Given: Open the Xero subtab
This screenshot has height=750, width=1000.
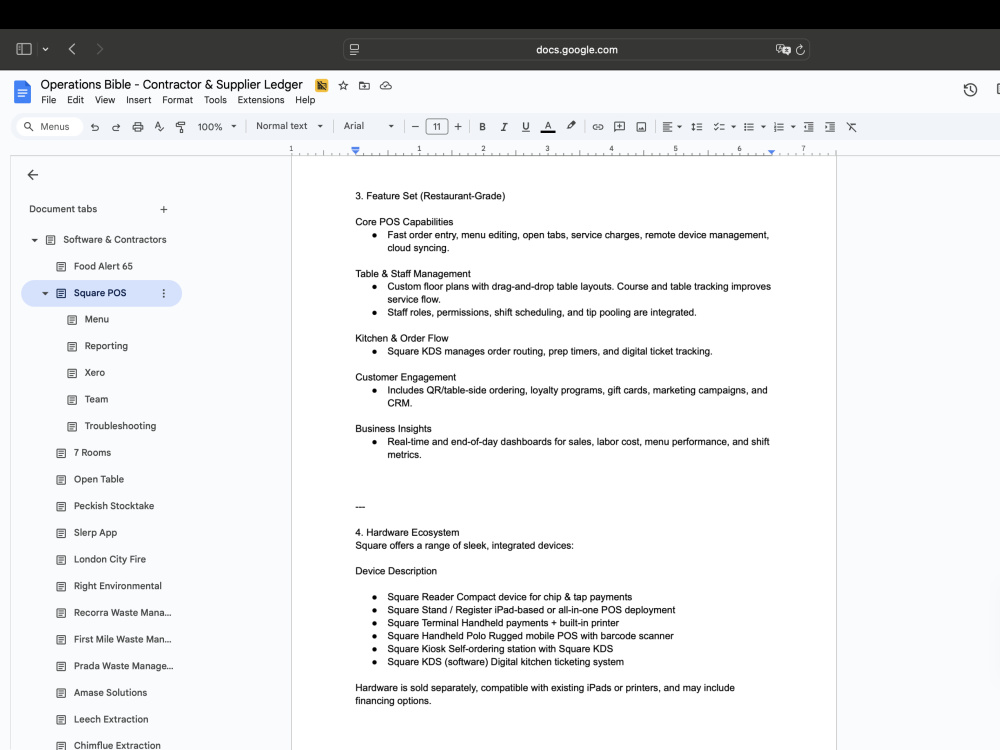Looking at the screenshot, I should [94, 373].
